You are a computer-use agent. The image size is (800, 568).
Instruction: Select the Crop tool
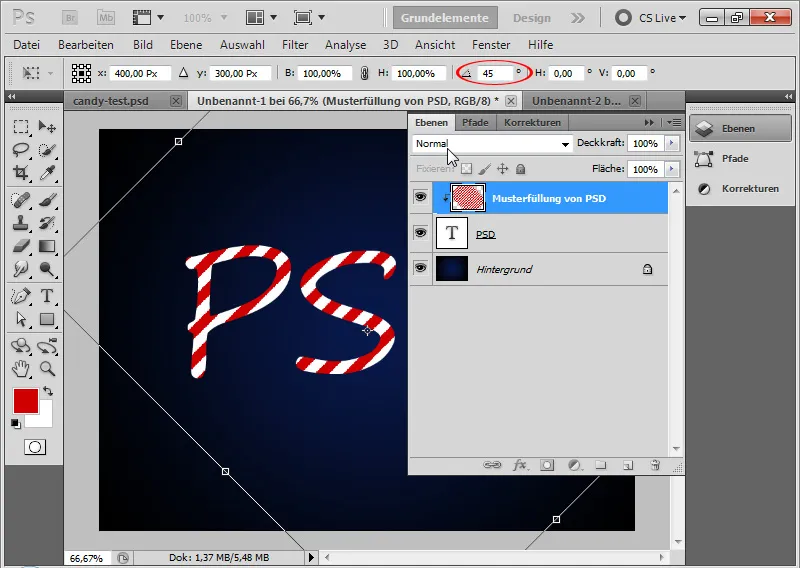click(21, 173)
